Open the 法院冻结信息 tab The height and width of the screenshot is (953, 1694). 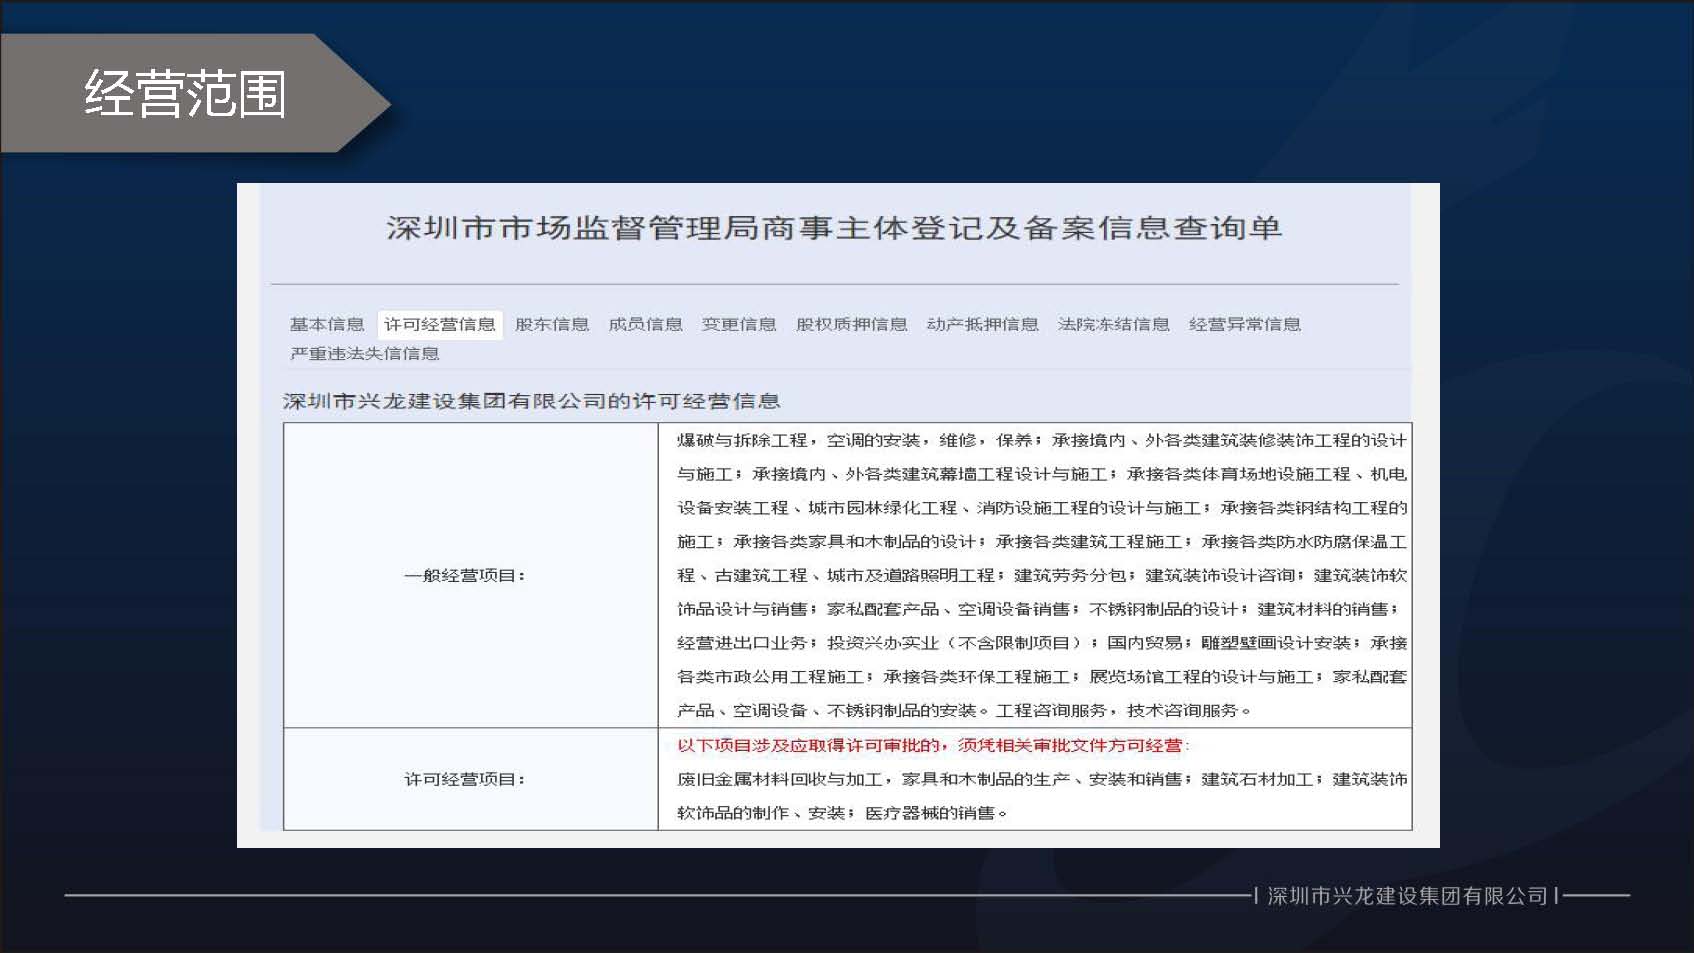(1113, 324)
